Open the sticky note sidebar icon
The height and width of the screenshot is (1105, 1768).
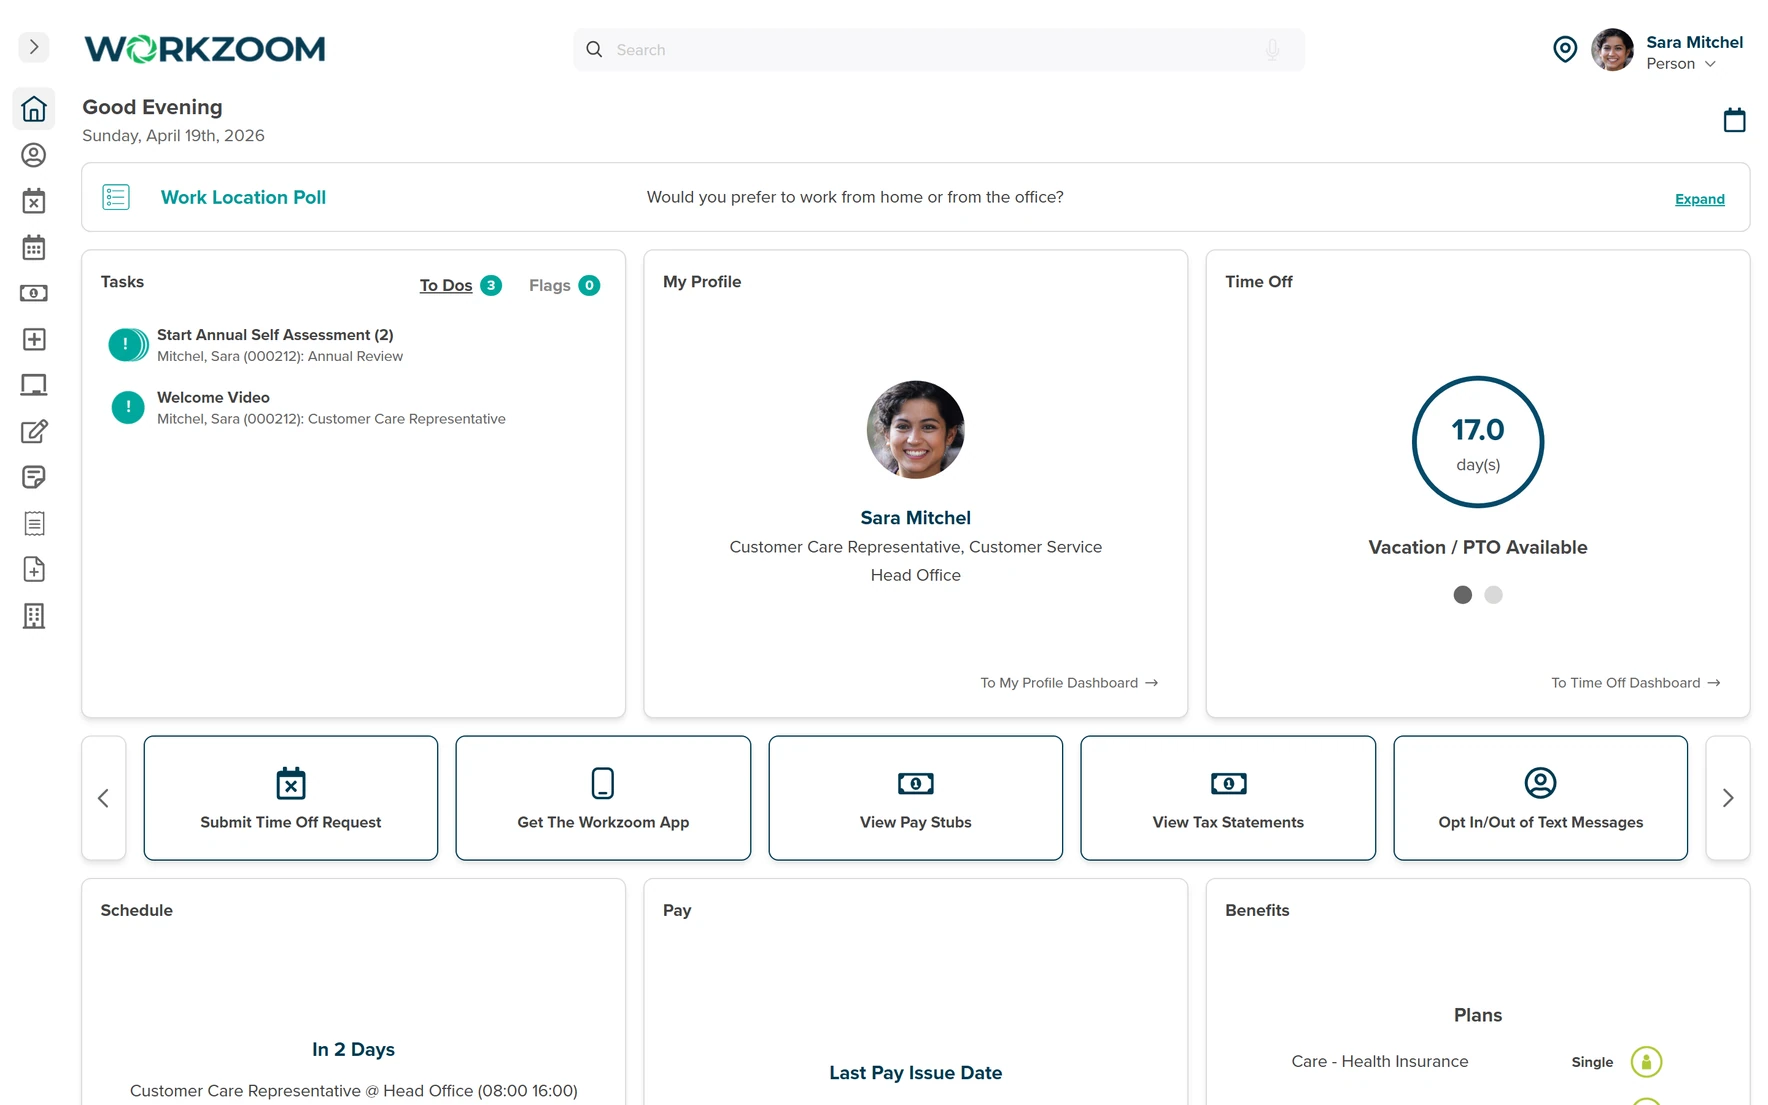(34, 477)
